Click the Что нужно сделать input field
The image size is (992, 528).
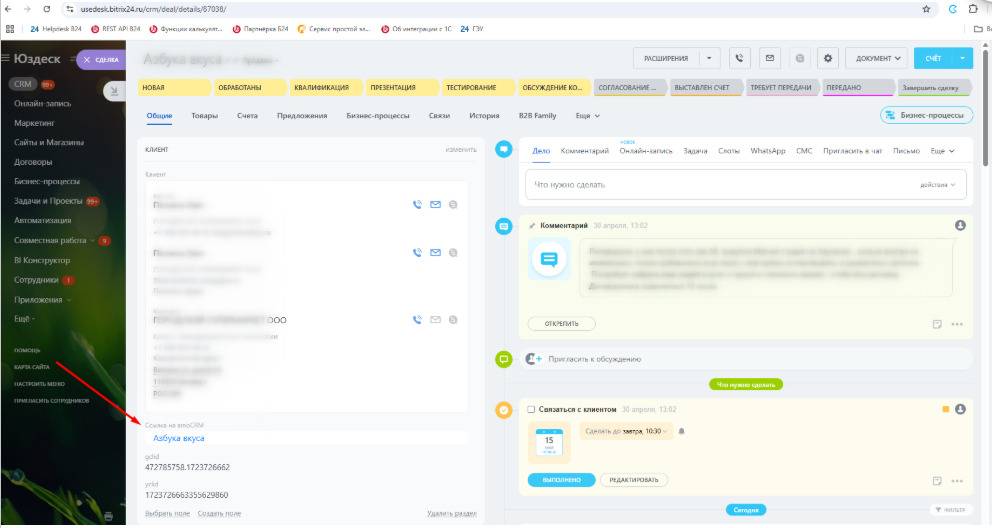(746, 185)
